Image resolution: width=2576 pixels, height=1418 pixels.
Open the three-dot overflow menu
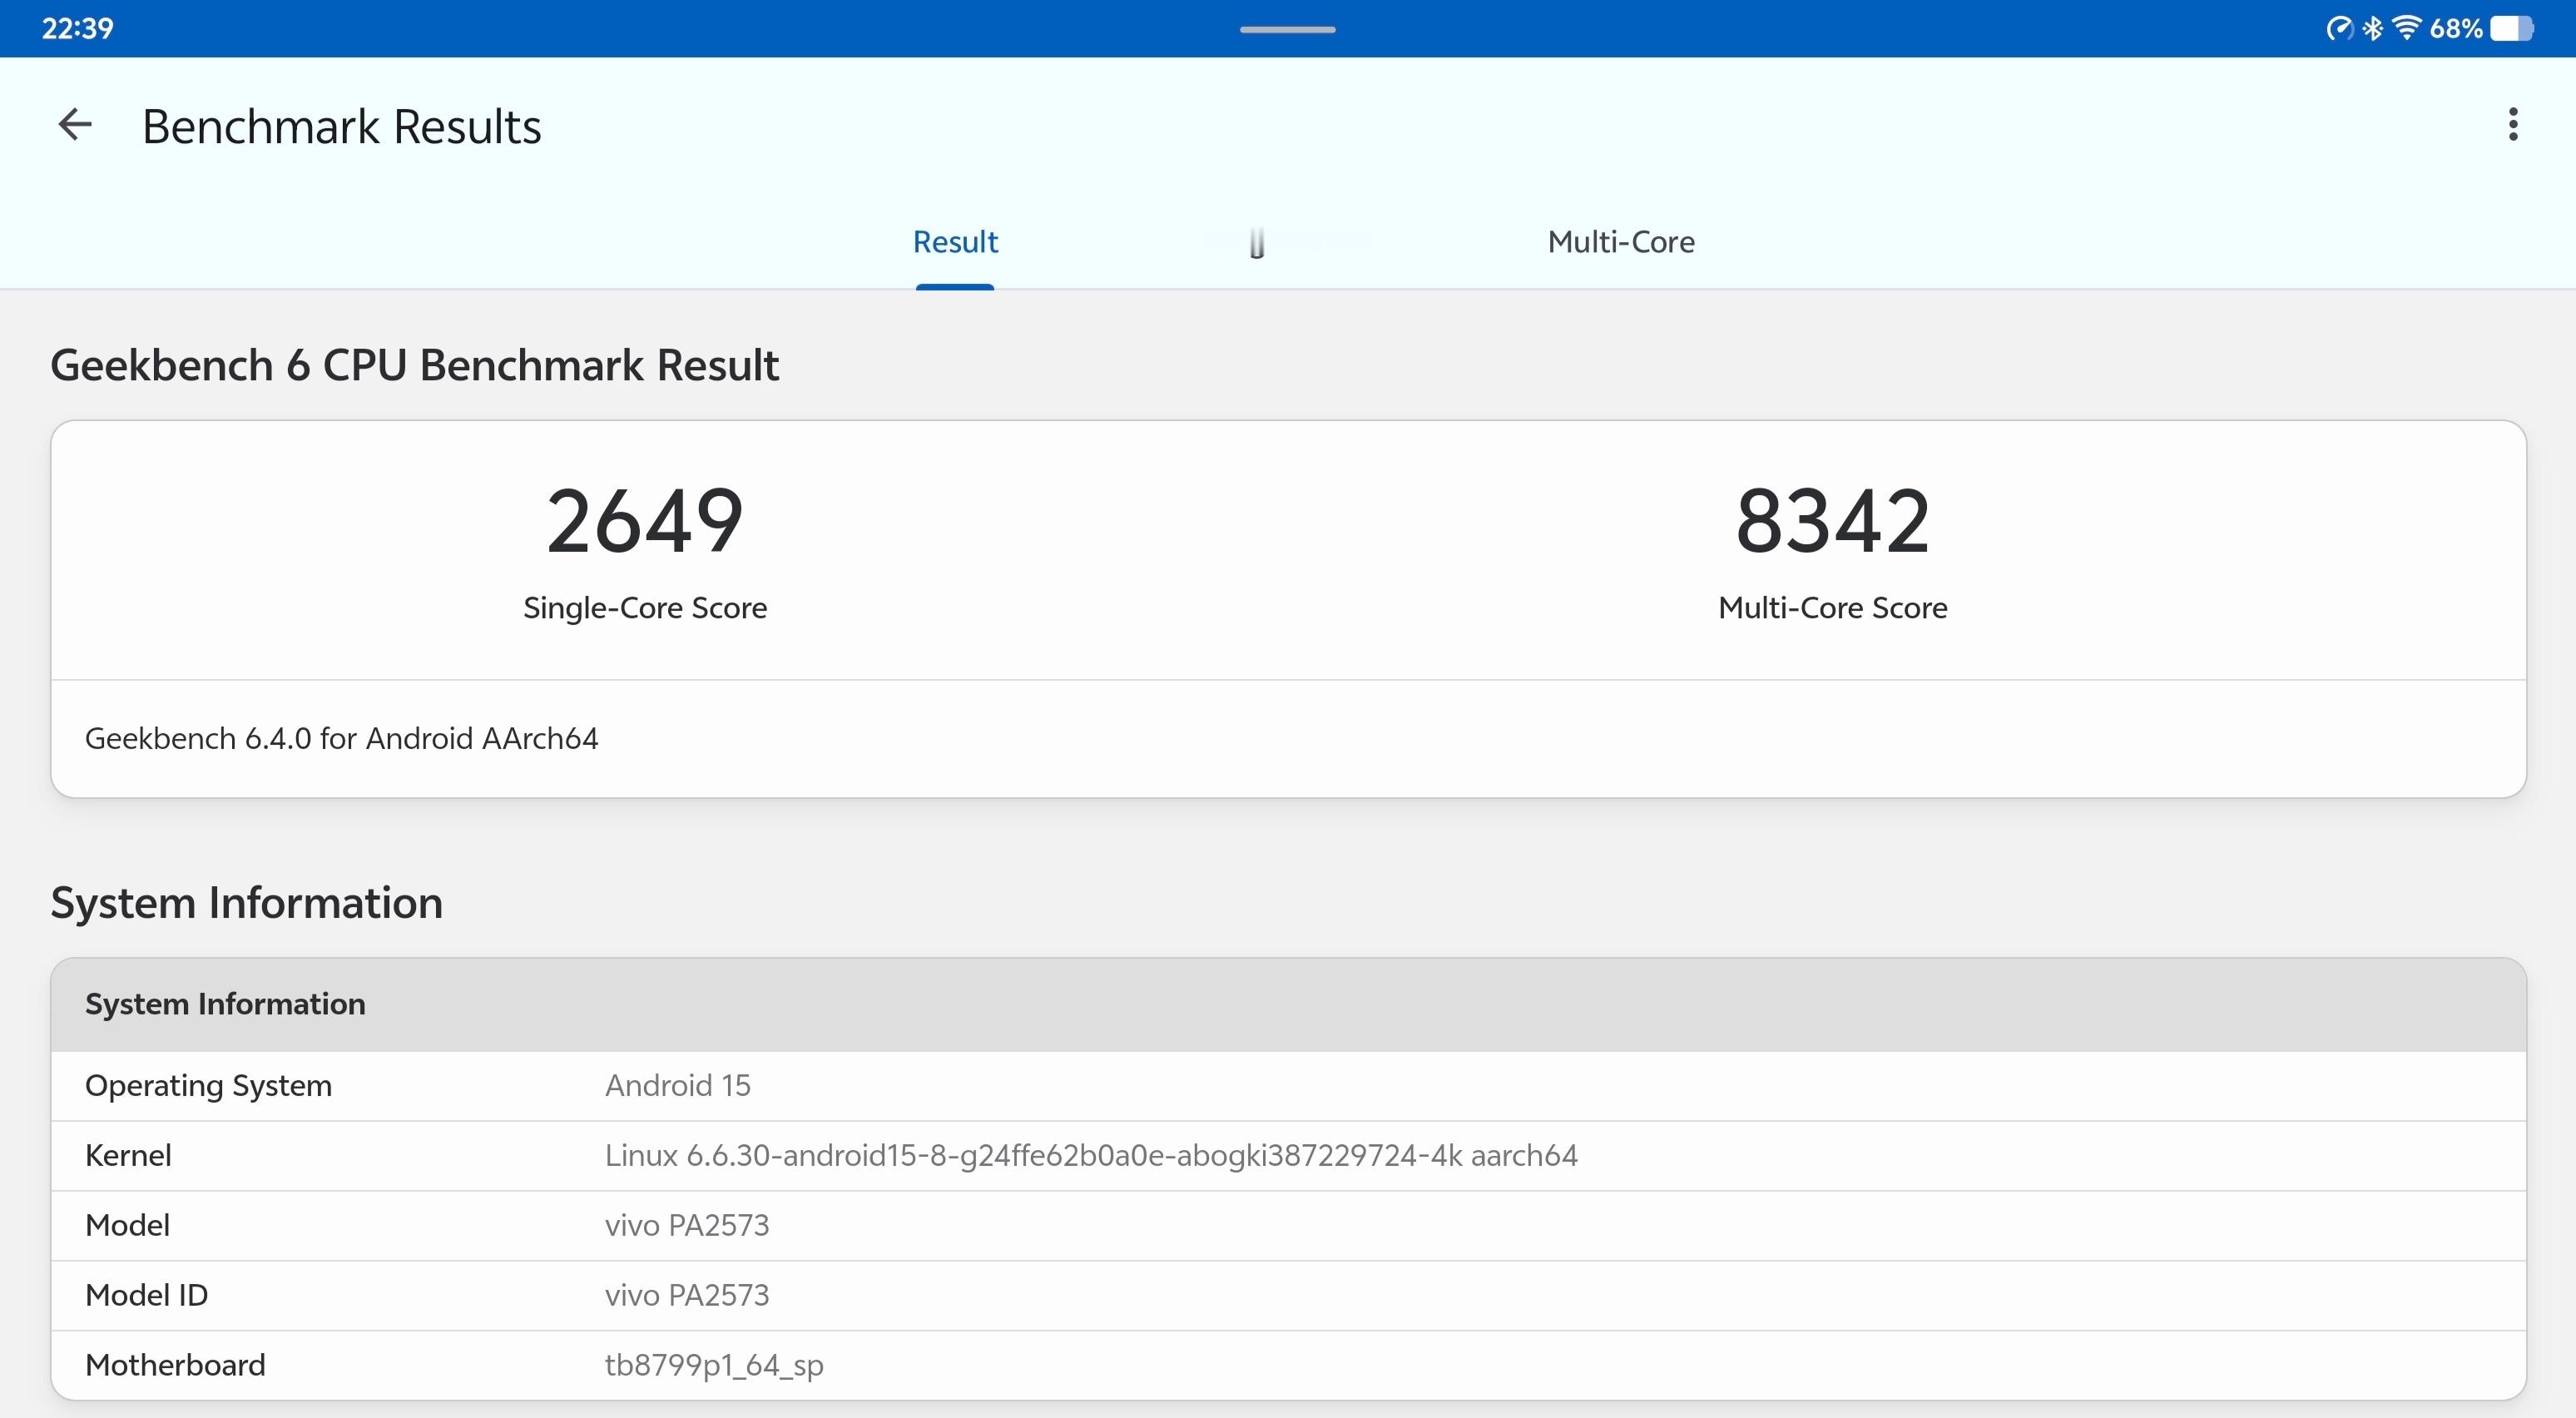tap(2512, 125)
